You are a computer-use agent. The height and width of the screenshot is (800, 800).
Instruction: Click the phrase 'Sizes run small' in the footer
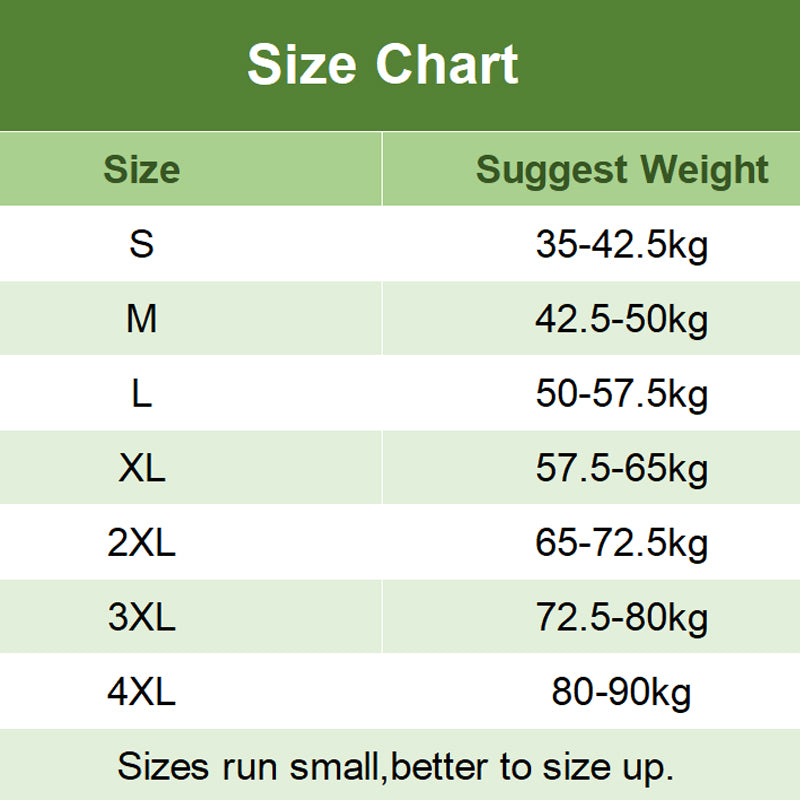[252, 767]
